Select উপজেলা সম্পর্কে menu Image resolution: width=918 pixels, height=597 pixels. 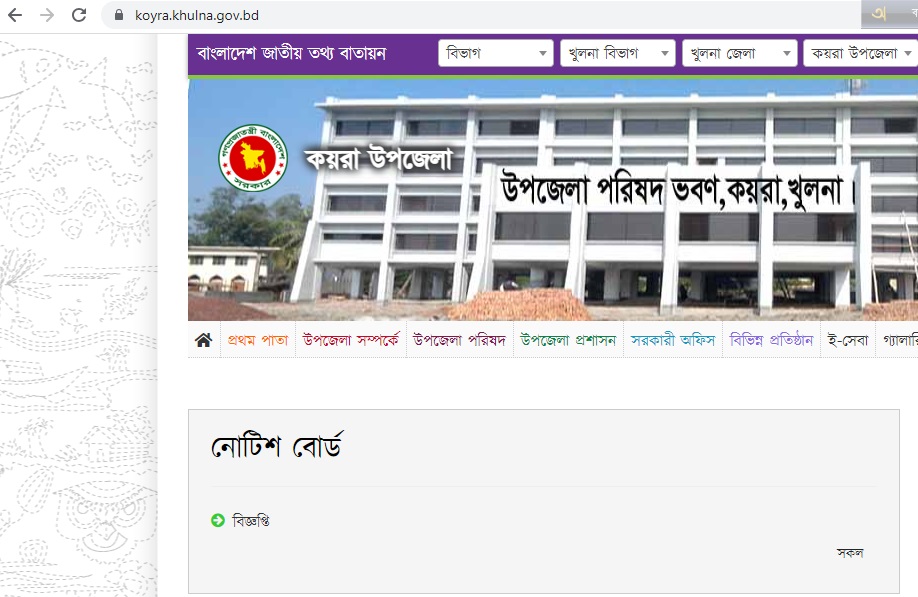coord(351,340)
